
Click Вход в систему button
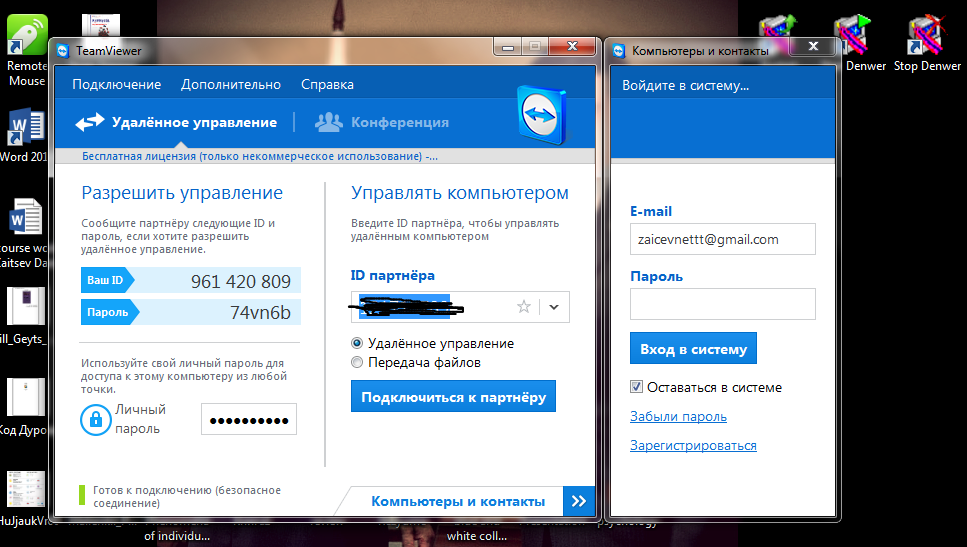pyautogui.click(x=693, y=348)
